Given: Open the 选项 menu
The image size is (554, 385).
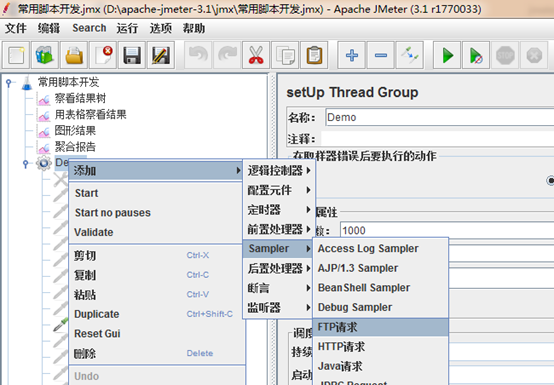Looking at the screenshot, I should tap(160, 28).
